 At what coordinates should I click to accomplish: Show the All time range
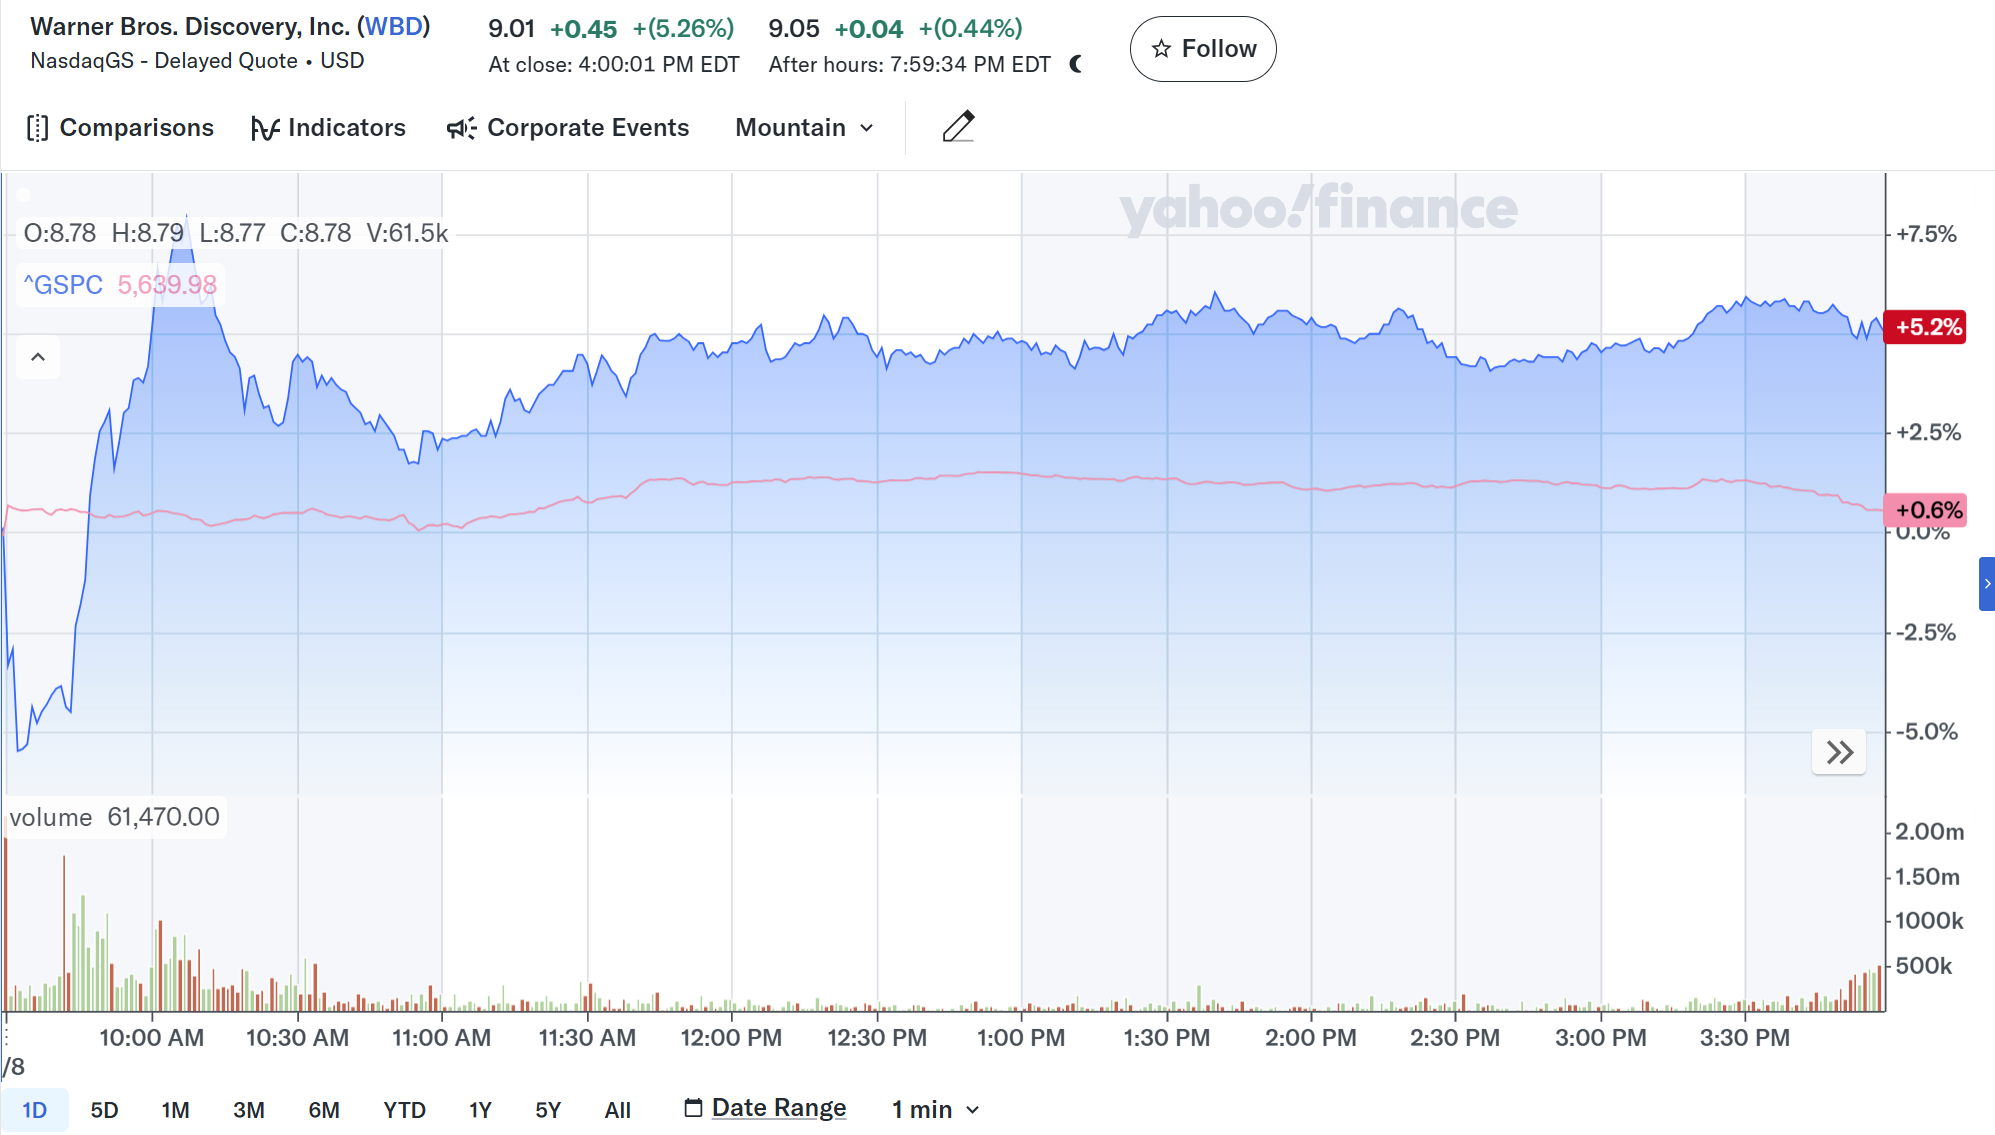618,1110
